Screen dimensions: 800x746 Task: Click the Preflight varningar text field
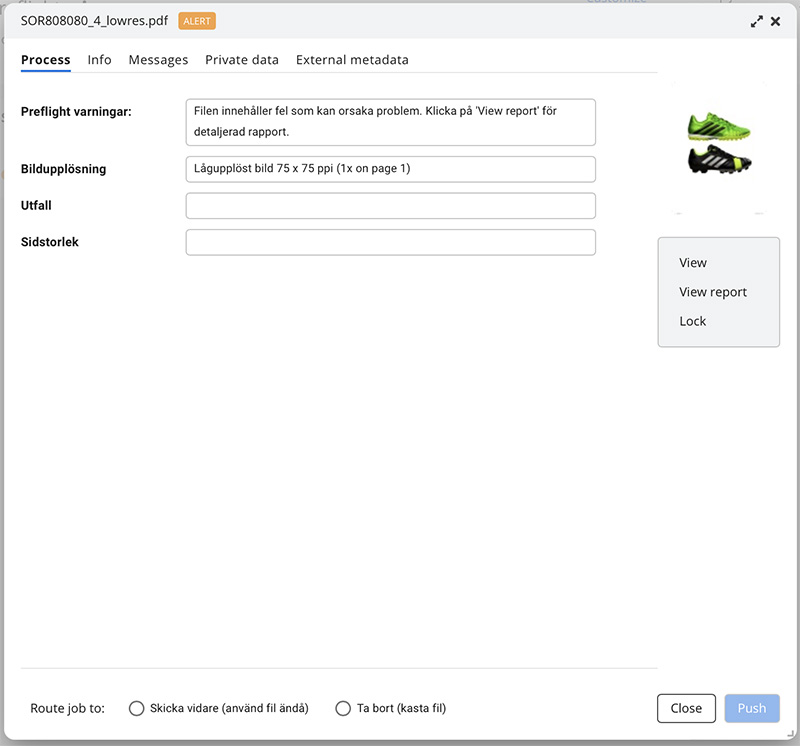pyautogui.click(x=390, y=122)
